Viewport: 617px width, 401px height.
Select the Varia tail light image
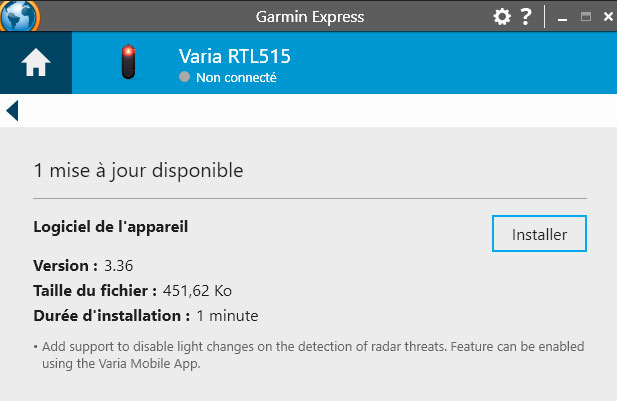pyautogui.click(x=128, y=62)
